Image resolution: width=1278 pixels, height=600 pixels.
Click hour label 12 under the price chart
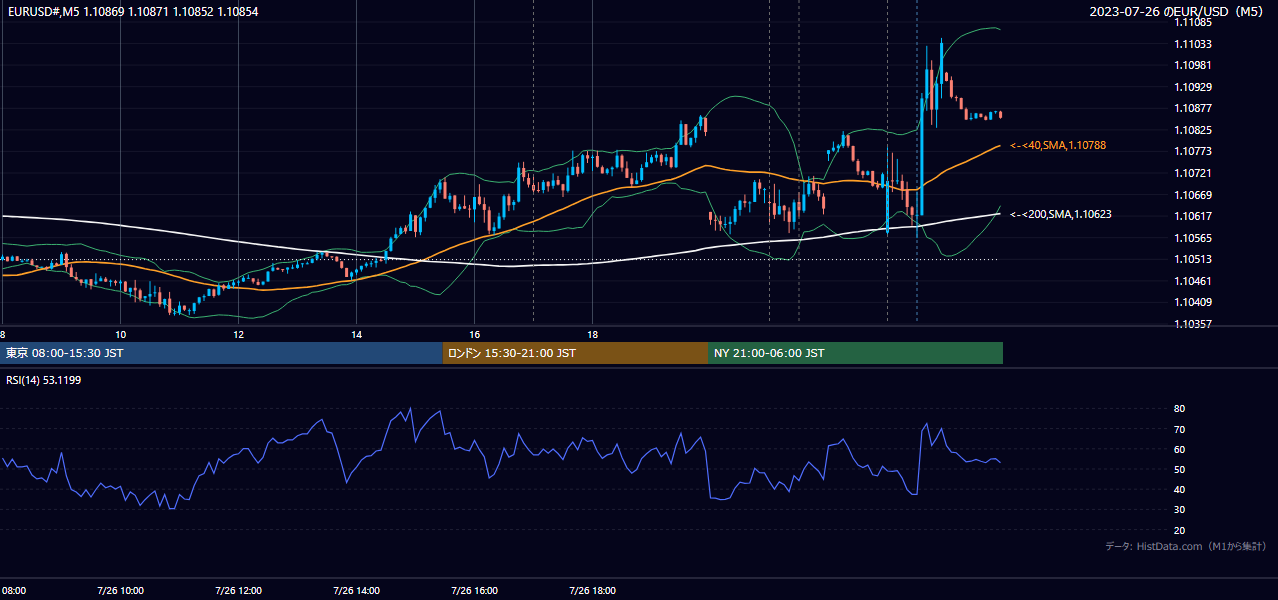238,334
